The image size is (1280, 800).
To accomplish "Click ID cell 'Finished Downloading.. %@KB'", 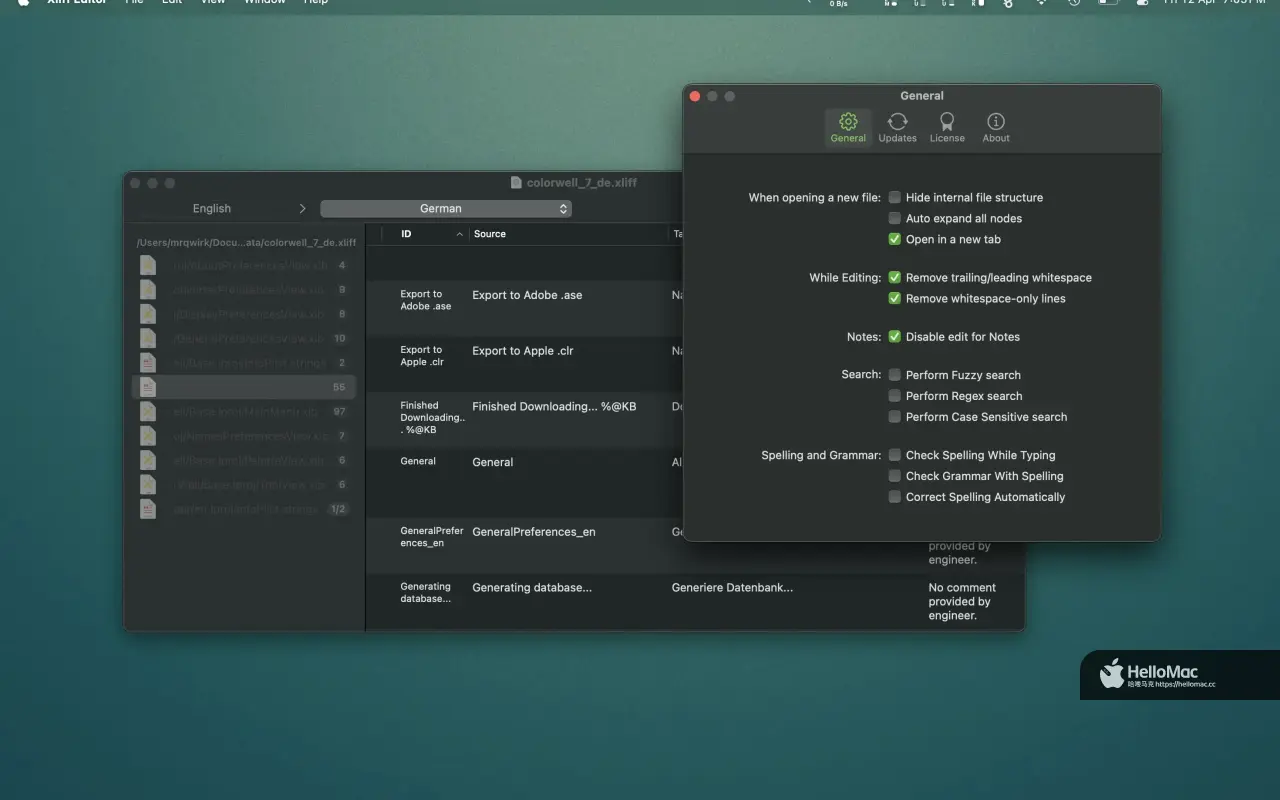I will coord(432,418).
